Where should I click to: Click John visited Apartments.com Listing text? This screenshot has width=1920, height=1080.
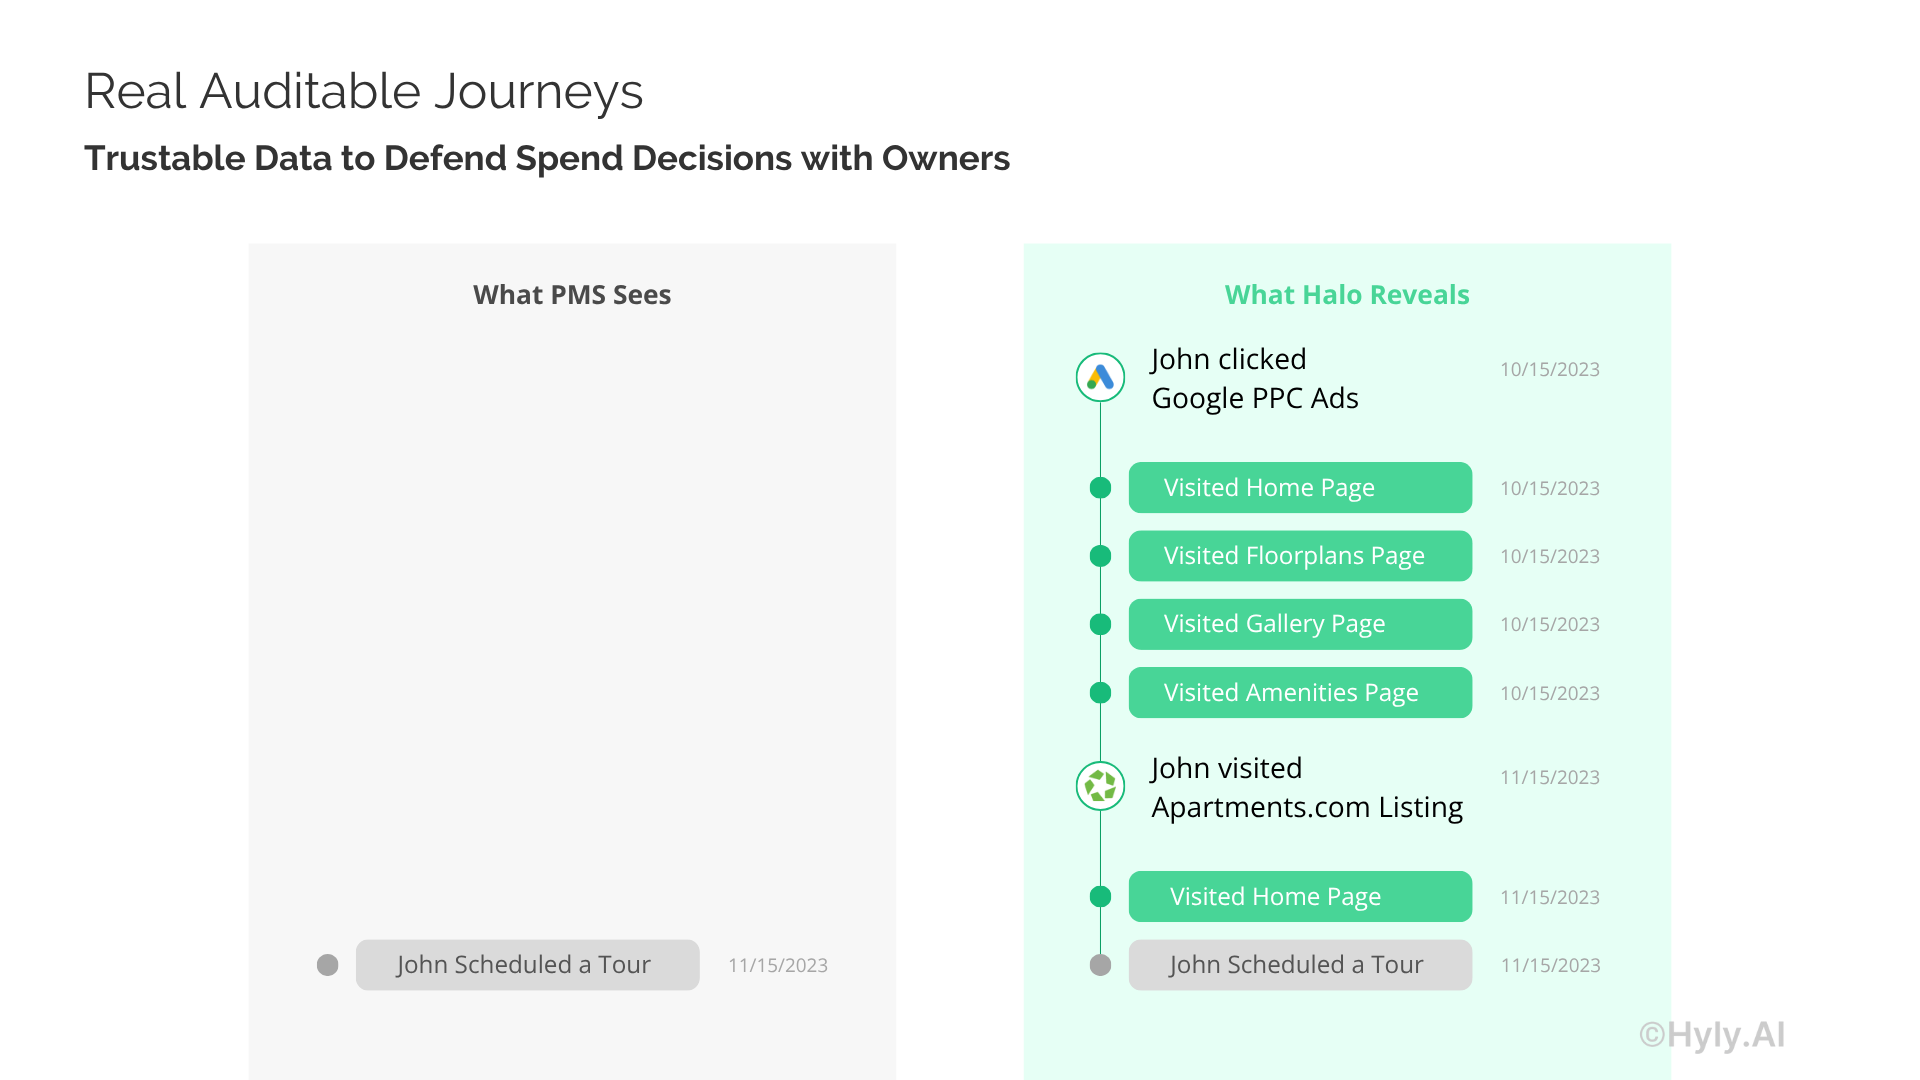point(1306,788)
